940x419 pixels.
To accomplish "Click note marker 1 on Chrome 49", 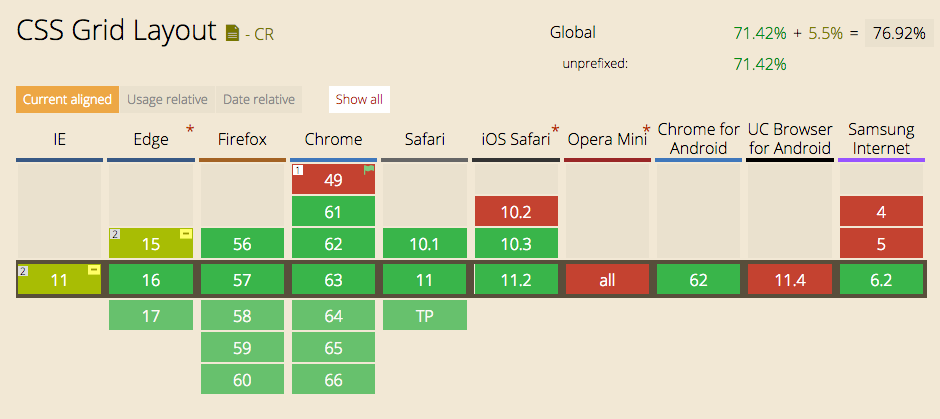I will tap(298, 170).
